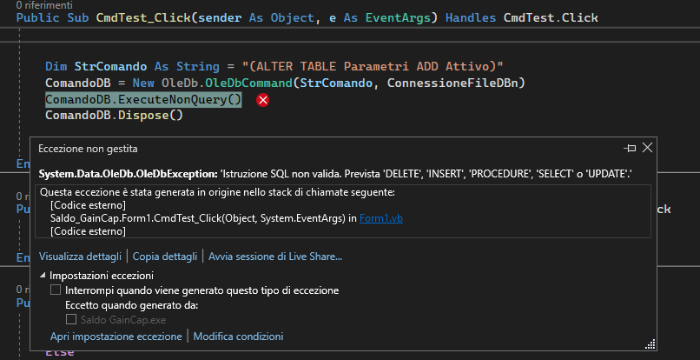Click the '0 riferimenti' CodeLens above CmdTest_Click
Screen dimensions: 700x360
pyautogui.click(x=44, y=5)
